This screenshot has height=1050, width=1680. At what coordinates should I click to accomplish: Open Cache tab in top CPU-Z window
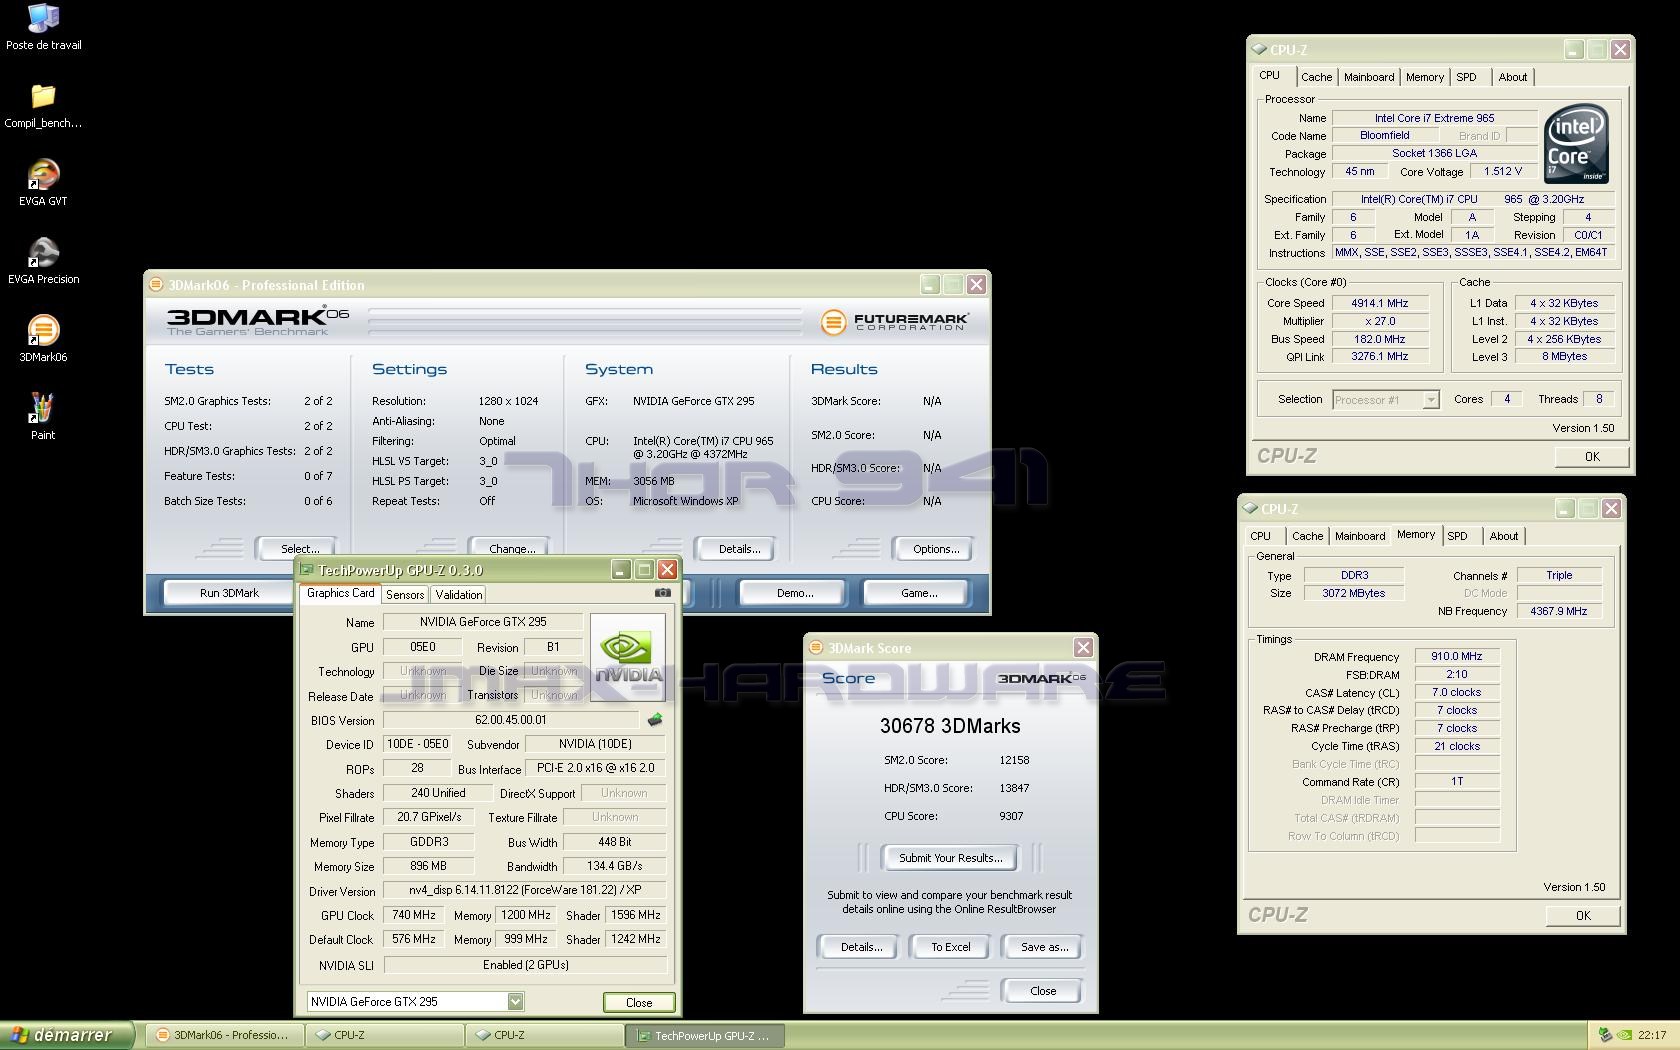pyautogui.click(x=1316, y=77)
